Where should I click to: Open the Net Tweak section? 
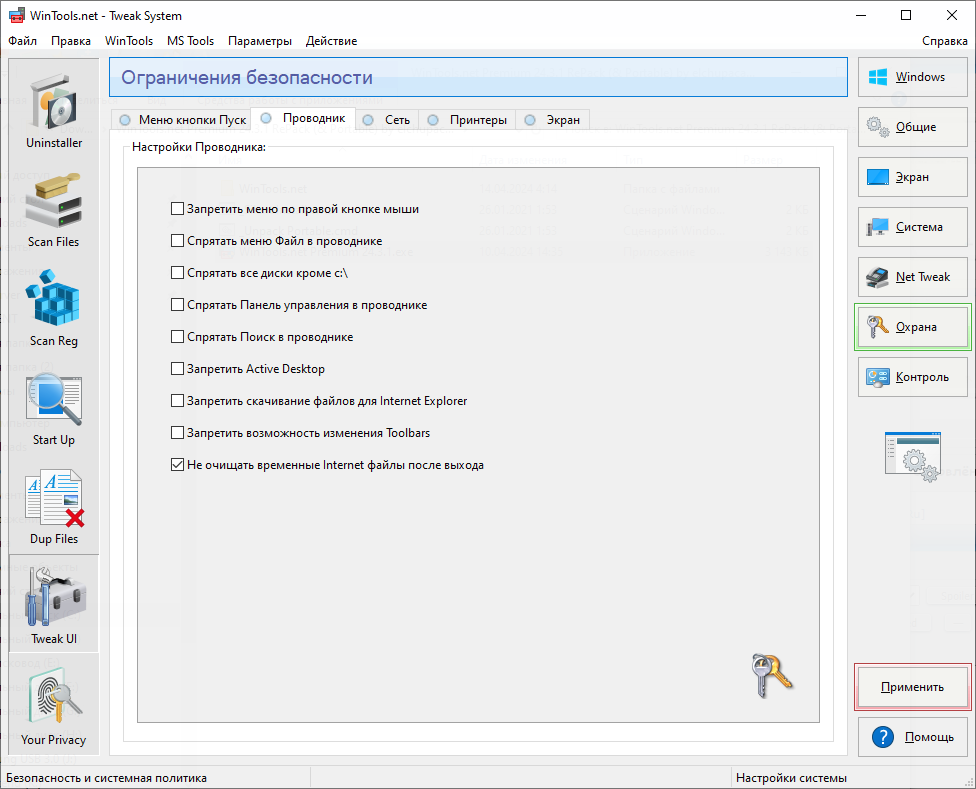pyautogui.click(x=913, y=277)
